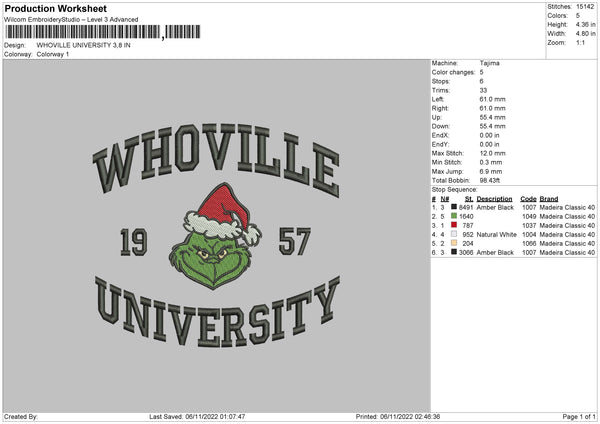Click the Width value 4.80 in
600x424 pixels.
[585, 34]
